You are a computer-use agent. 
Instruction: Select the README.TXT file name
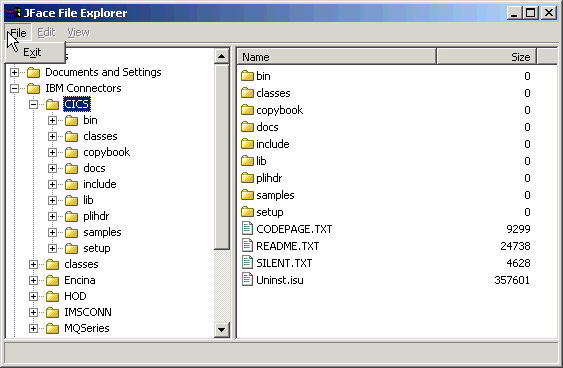pos(288,246)
